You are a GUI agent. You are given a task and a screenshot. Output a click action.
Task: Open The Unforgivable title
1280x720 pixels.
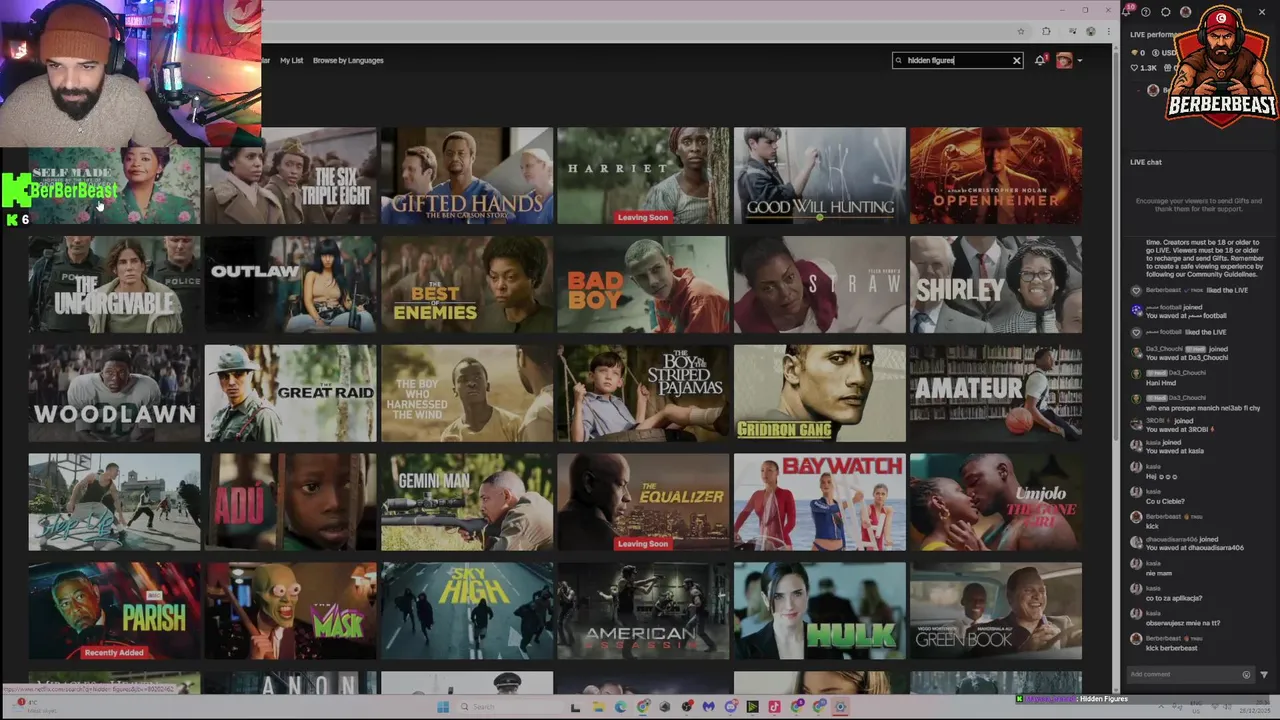coord(114,285)
